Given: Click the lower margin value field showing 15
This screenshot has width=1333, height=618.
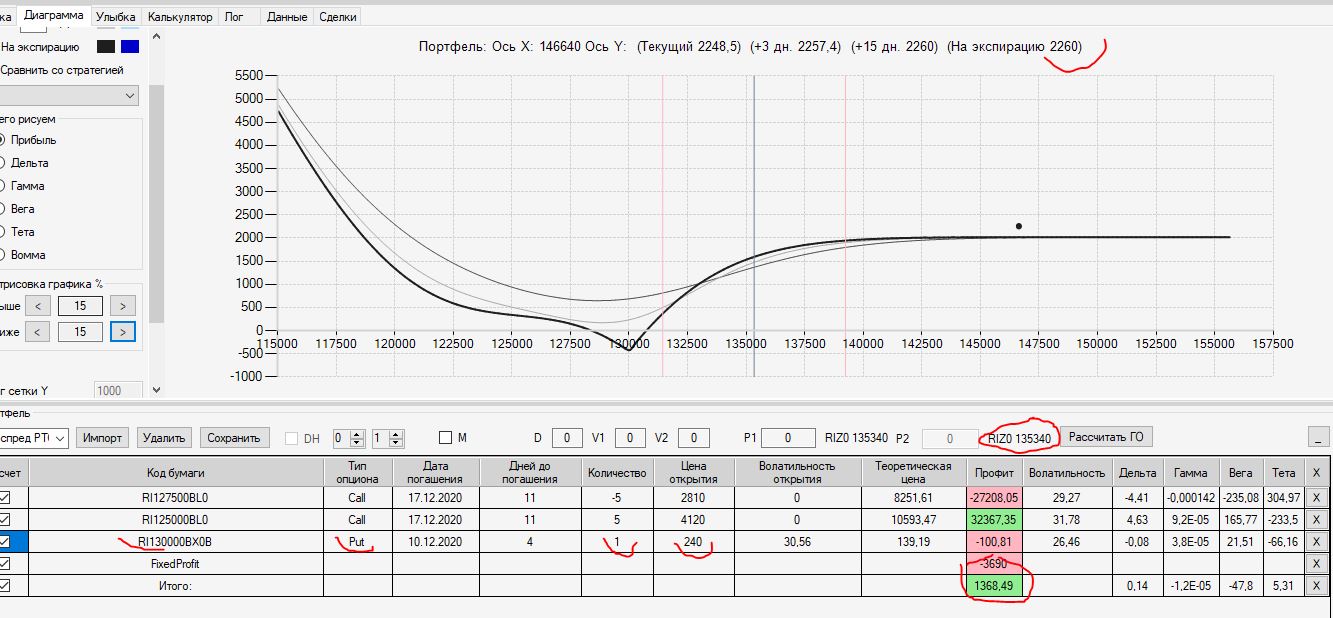Looking at the screenshot, I should pyautogui.click(x=80, y=331).
